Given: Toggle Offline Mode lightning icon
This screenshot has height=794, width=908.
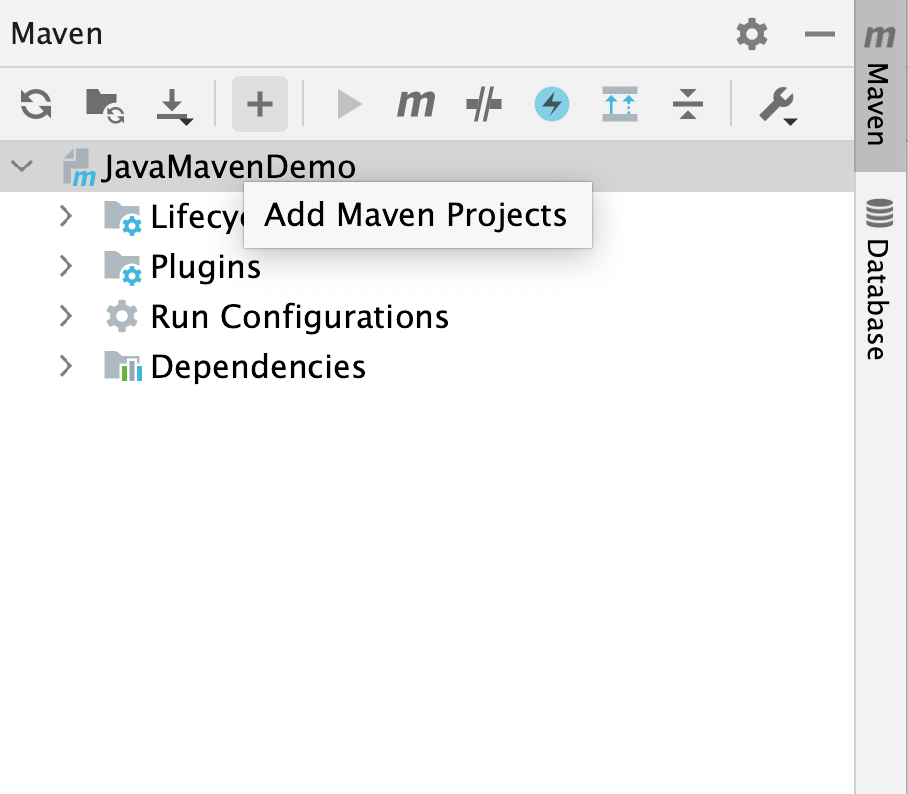Looking at the screenshot, I should [550, 103].
